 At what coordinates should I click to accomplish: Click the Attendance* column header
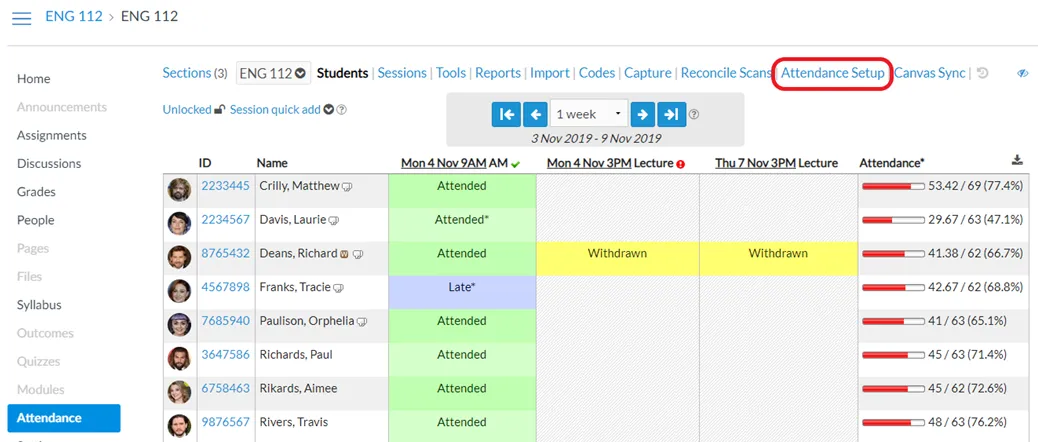891,163
